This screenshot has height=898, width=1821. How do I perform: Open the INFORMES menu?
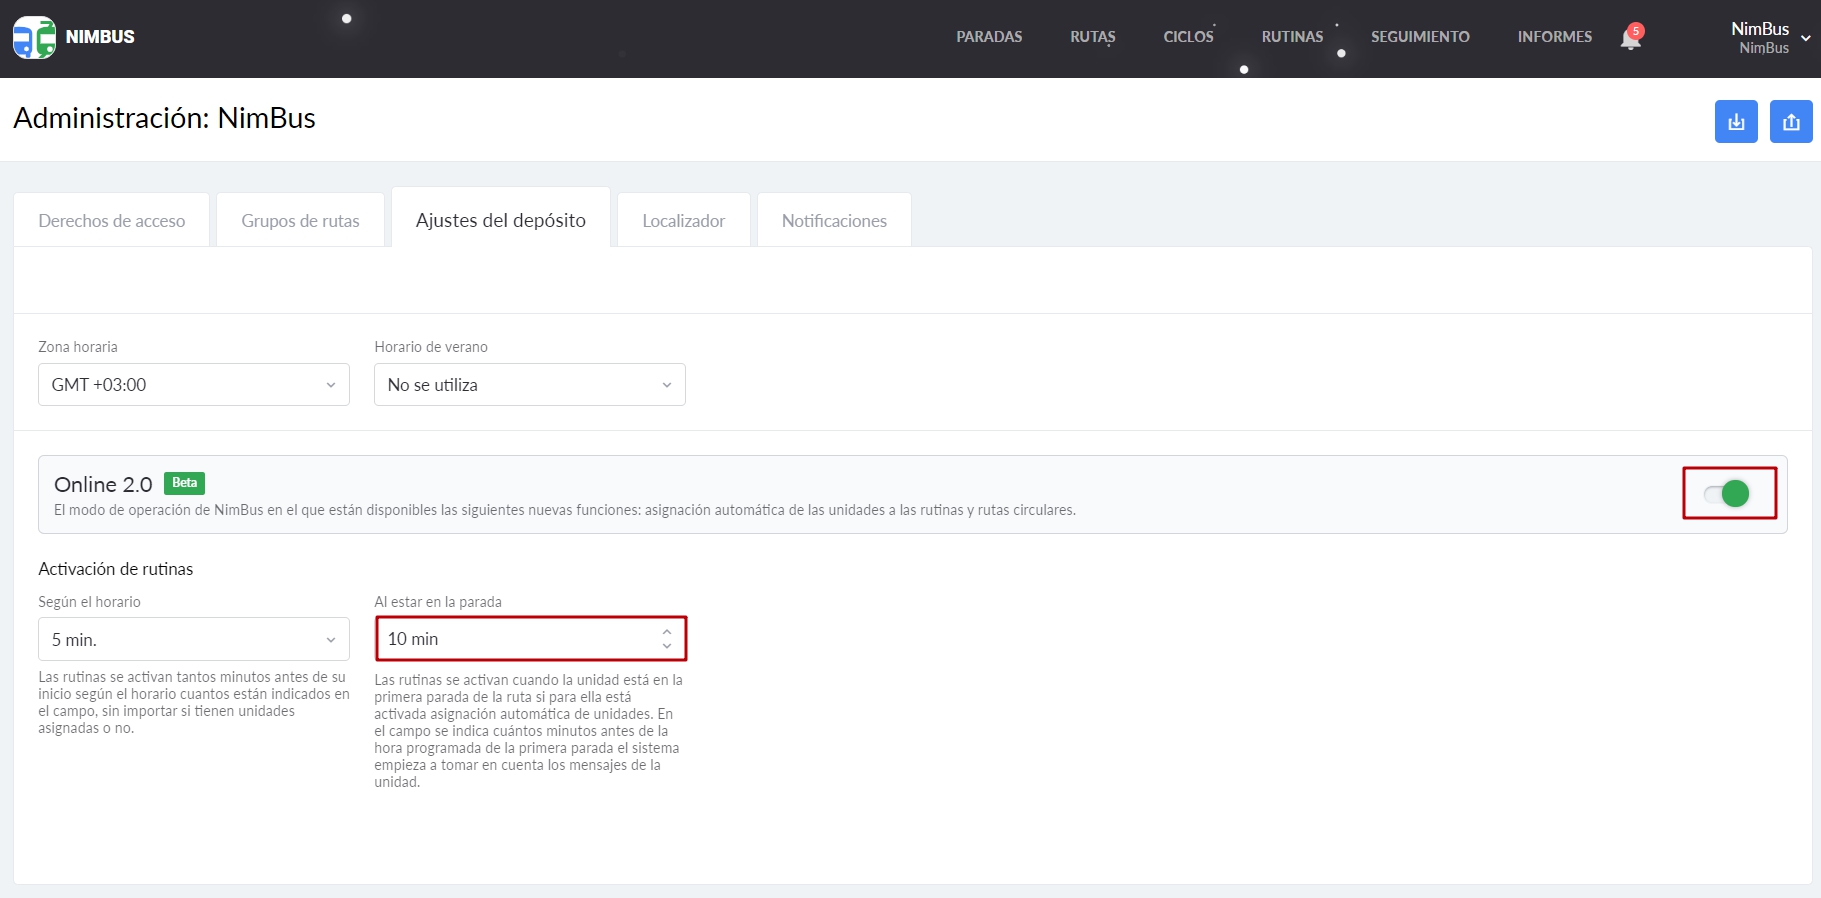tap(1554, 37)
